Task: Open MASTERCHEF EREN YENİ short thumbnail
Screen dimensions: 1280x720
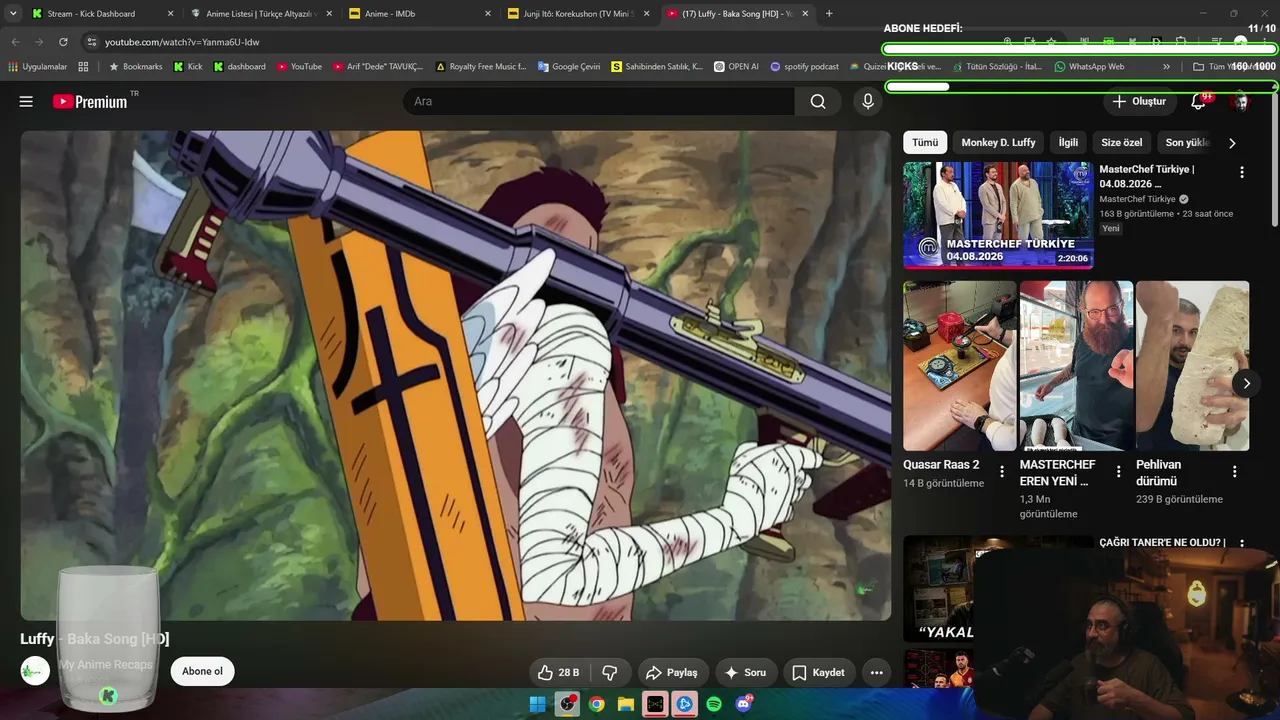Action: [x=1076, y=366]
